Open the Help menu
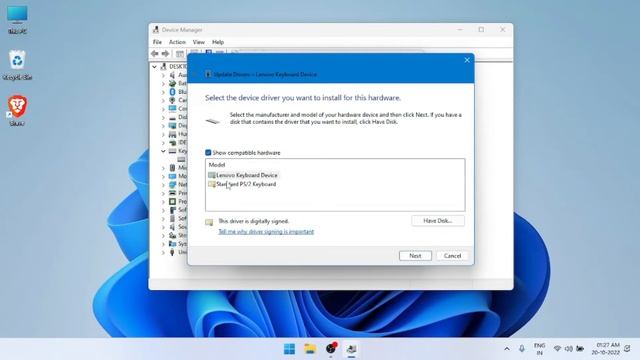The width and height of the screenshot is (640, 360). click(218, 42)
